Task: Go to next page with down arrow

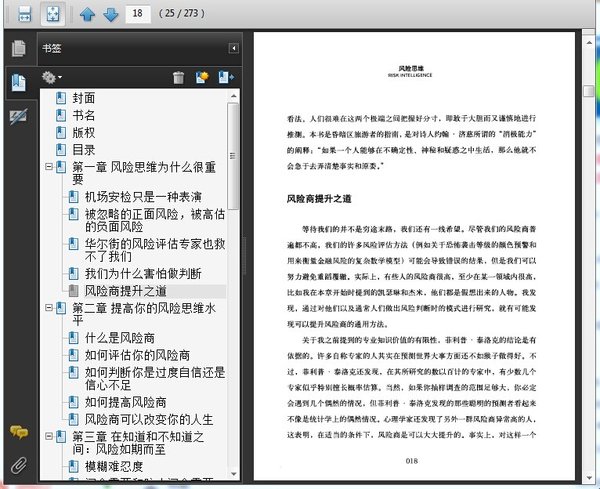Action: point(110,14)
